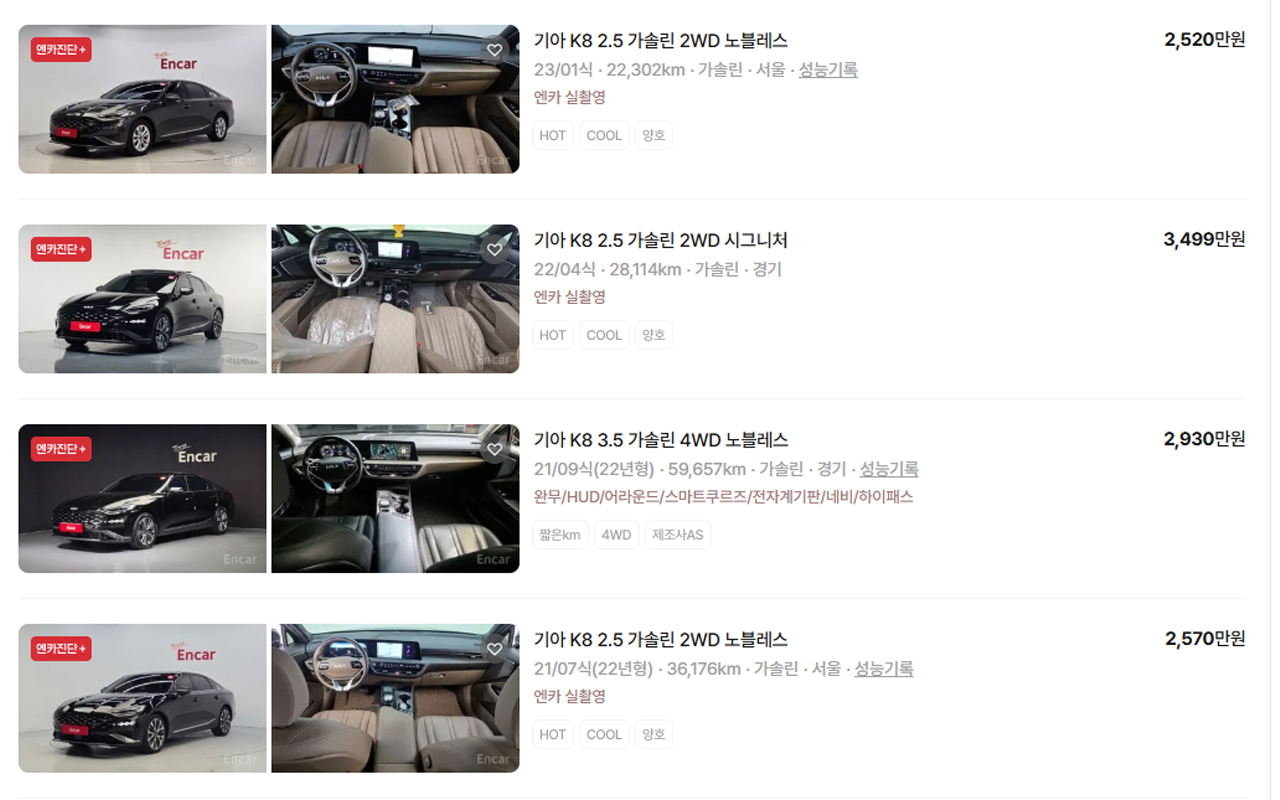The height and width of the screenshot is (800, 1280).
Task: View interior photo of 2,570만원 K8
Action: (x=395, y=698)
